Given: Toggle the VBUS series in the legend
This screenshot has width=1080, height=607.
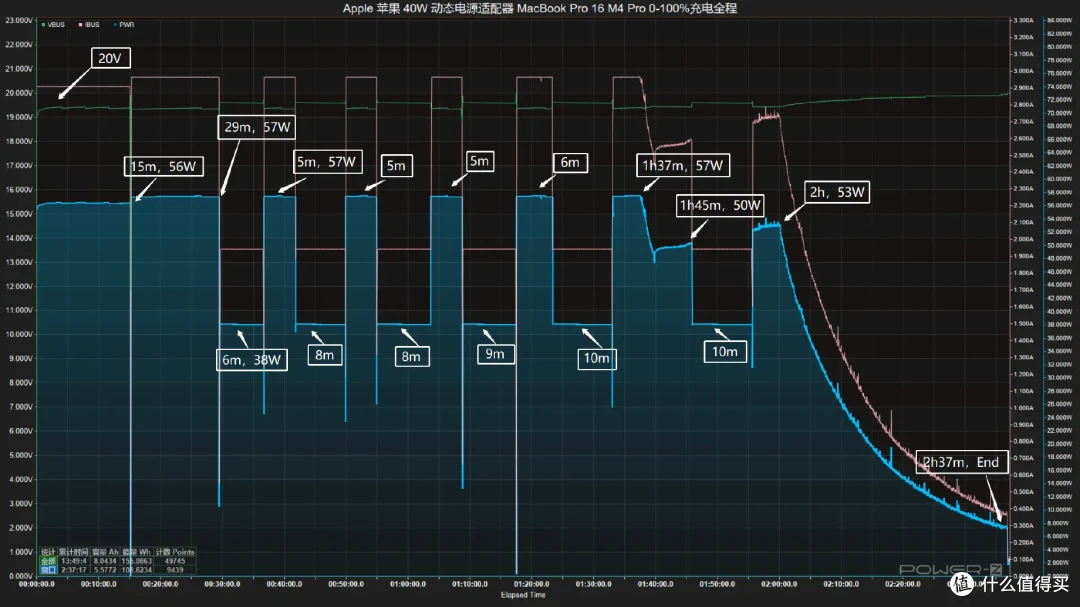Looking at the screenshot, I should [53, 25].
